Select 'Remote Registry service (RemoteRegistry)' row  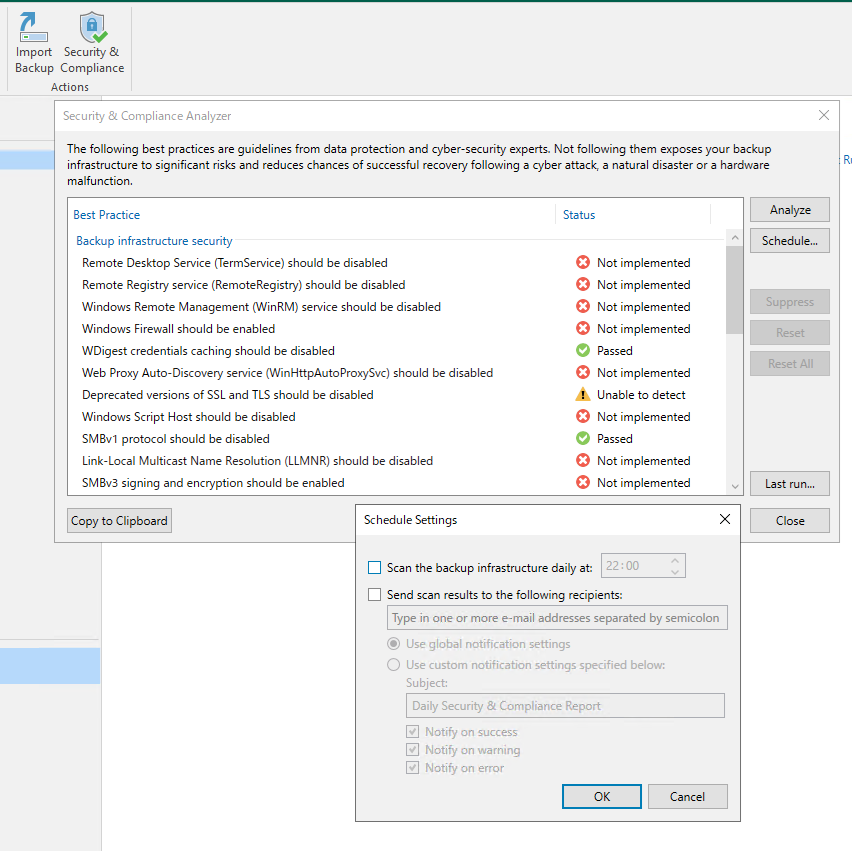click(x=397, y=284)
